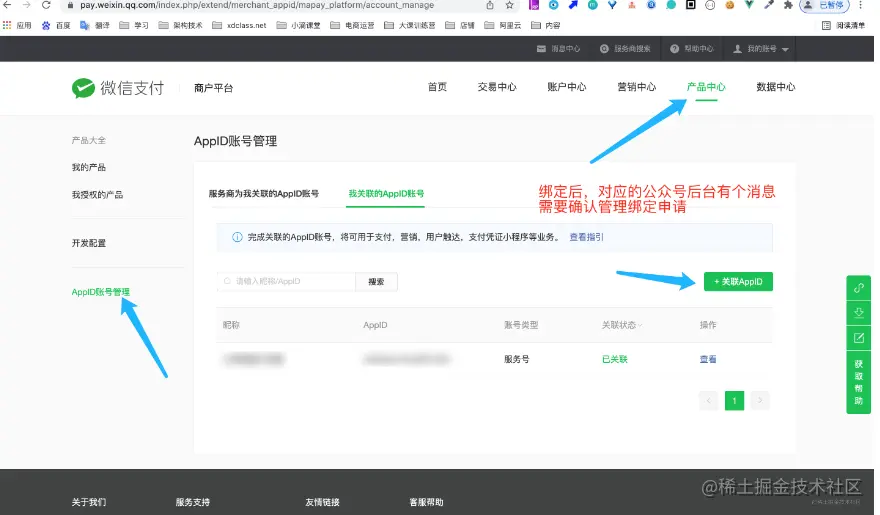Click the info icon in the notice banner
The image size is (880, 515).
click(x=237, y=237)
